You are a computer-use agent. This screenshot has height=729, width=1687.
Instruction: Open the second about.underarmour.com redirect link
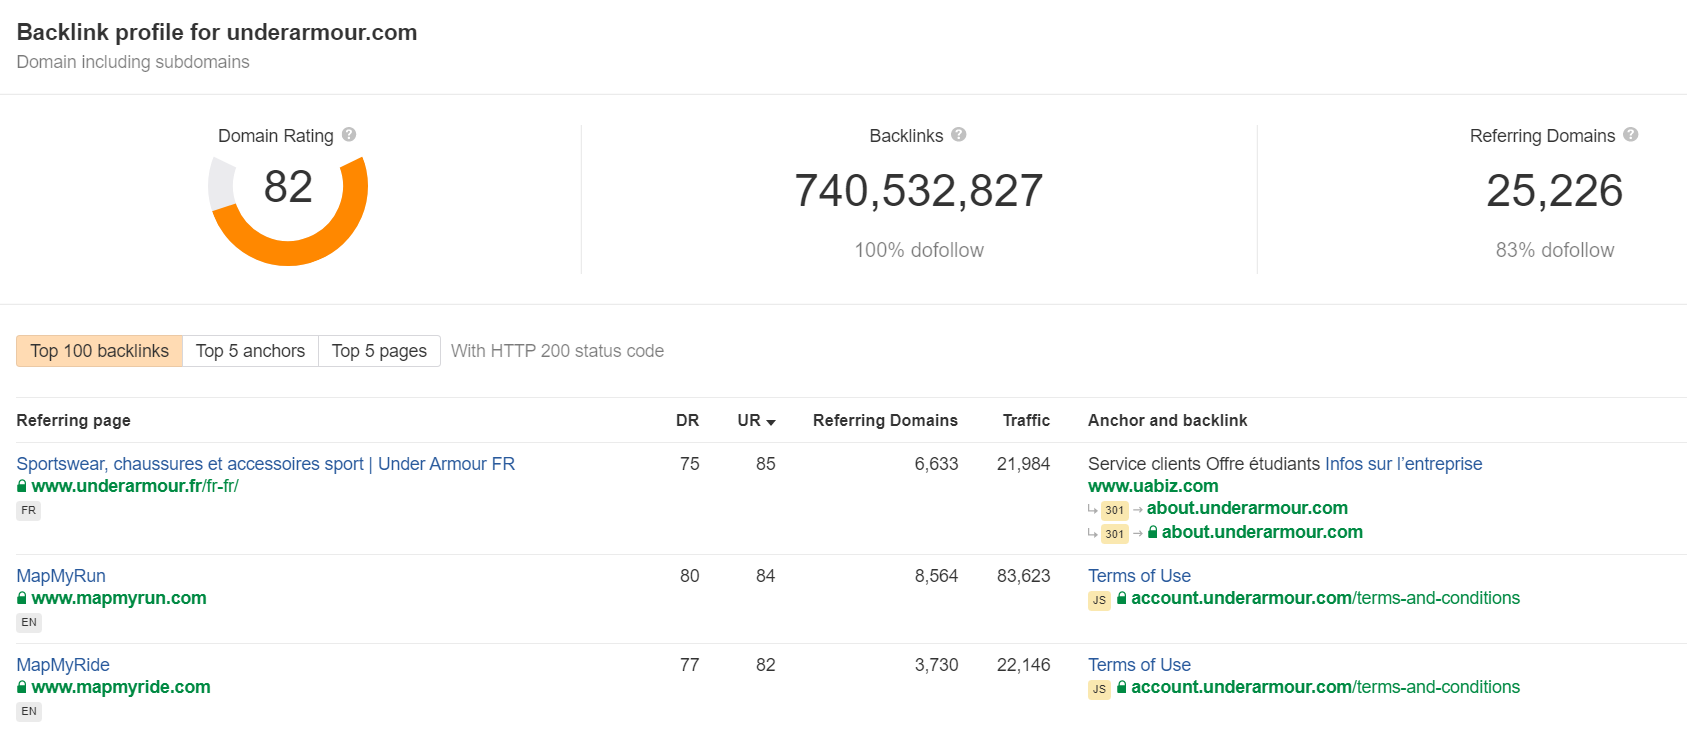click(x=1262, y=532)
